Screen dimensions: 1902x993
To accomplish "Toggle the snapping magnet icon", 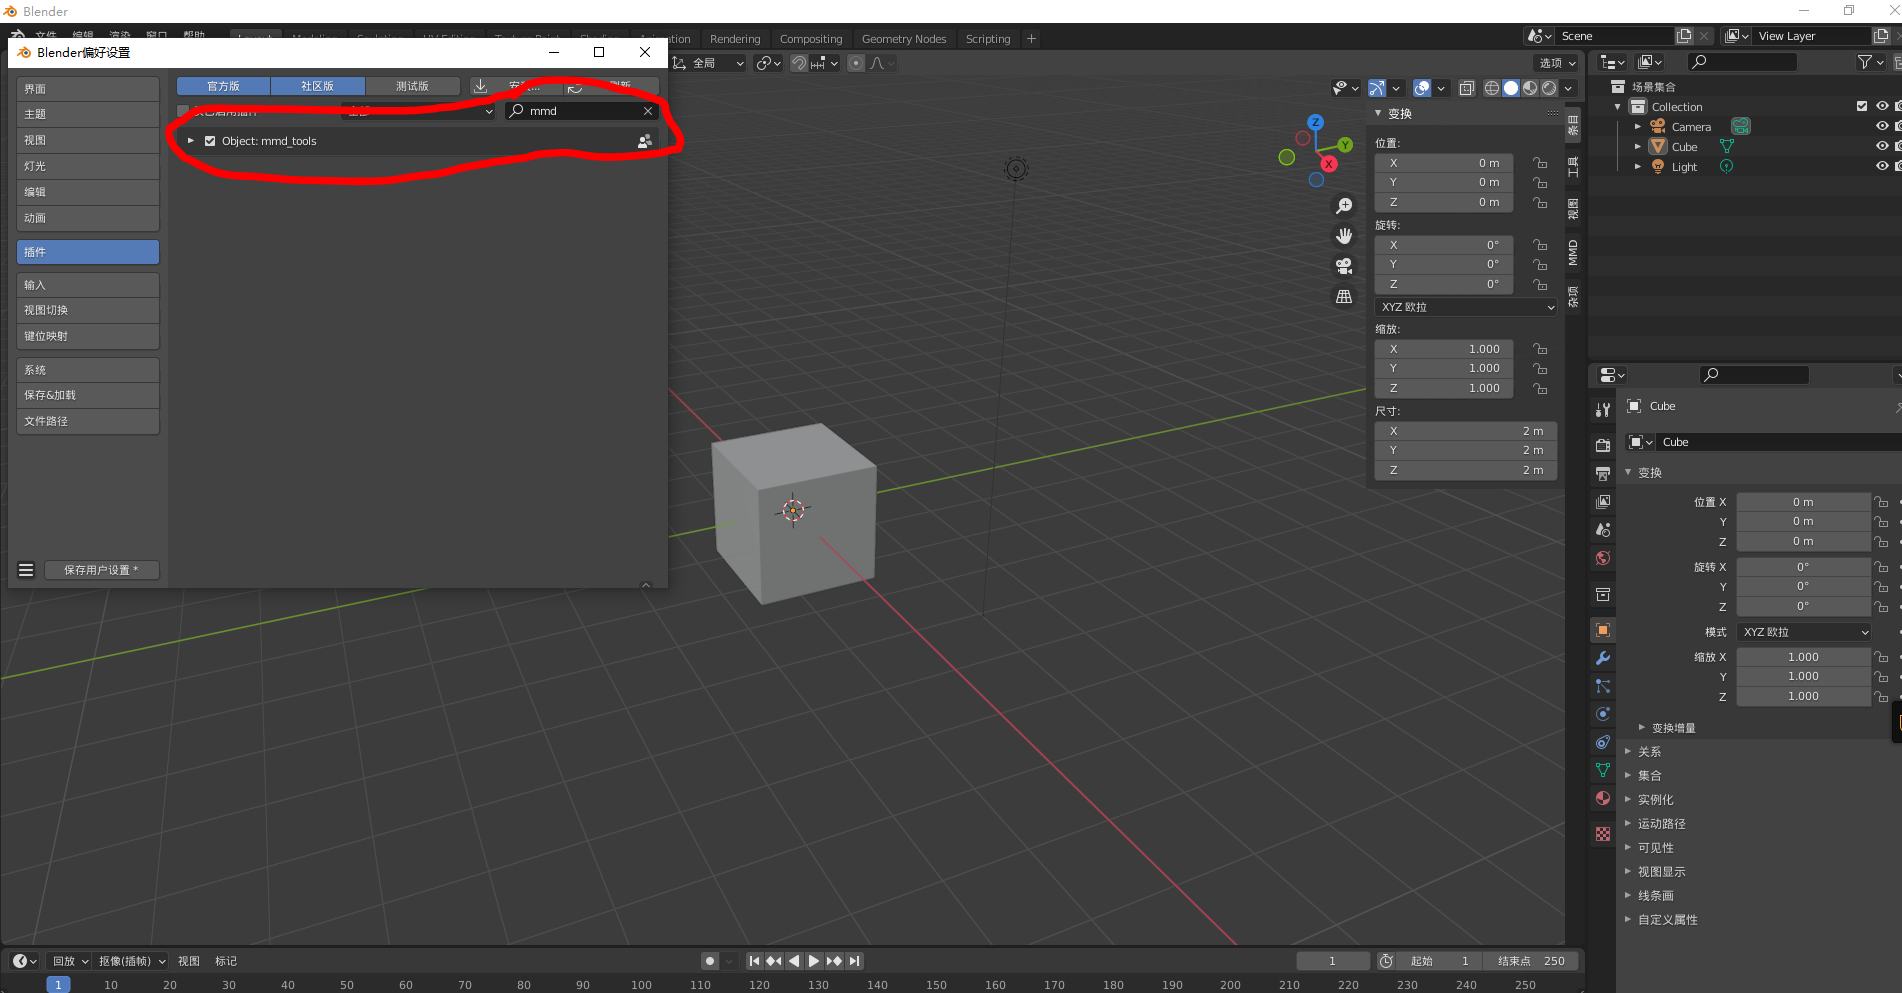I will coord(799,63).
